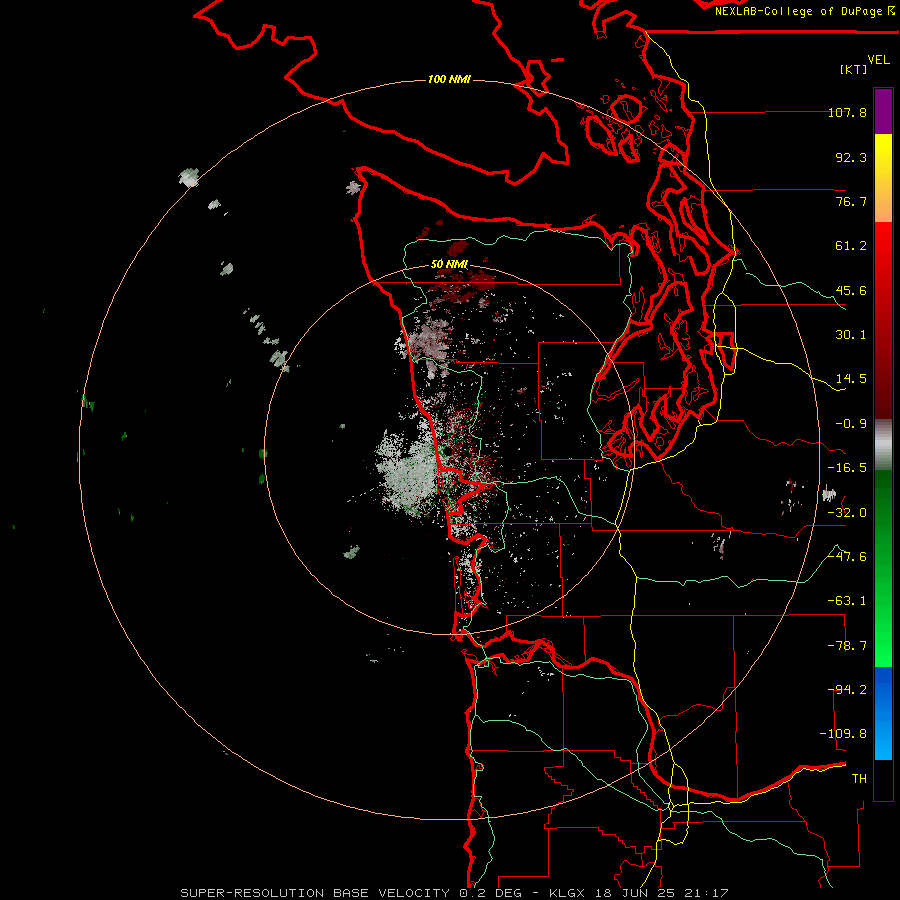
Task: Click the [KT] units label
Action: point(854,69)
